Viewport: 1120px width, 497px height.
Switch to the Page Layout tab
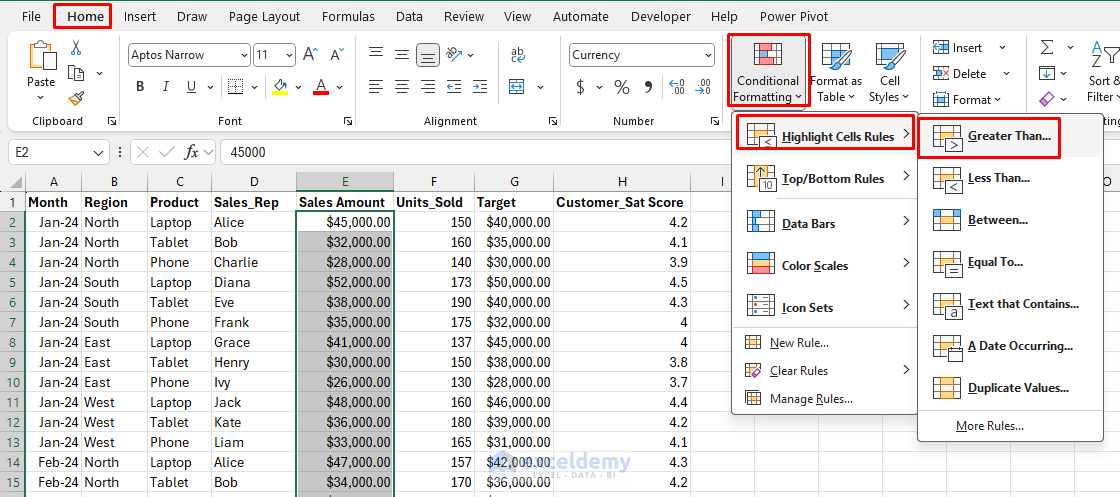(265, 16)
